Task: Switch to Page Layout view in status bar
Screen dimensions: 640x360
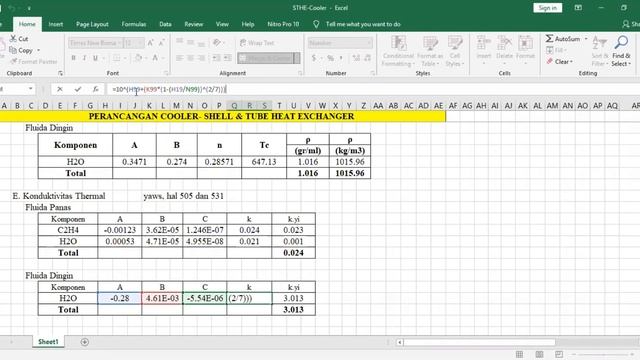Action: click(539, 354)
